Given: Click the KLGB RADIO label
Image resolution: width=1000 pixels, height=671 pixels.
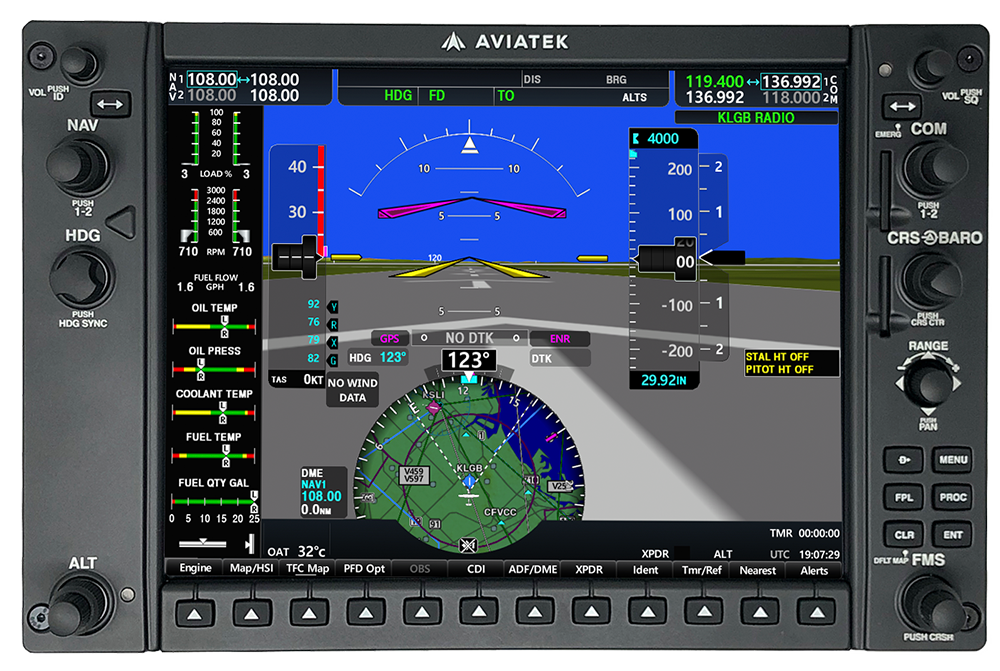Looking at the screenshot, I should 756,117.
